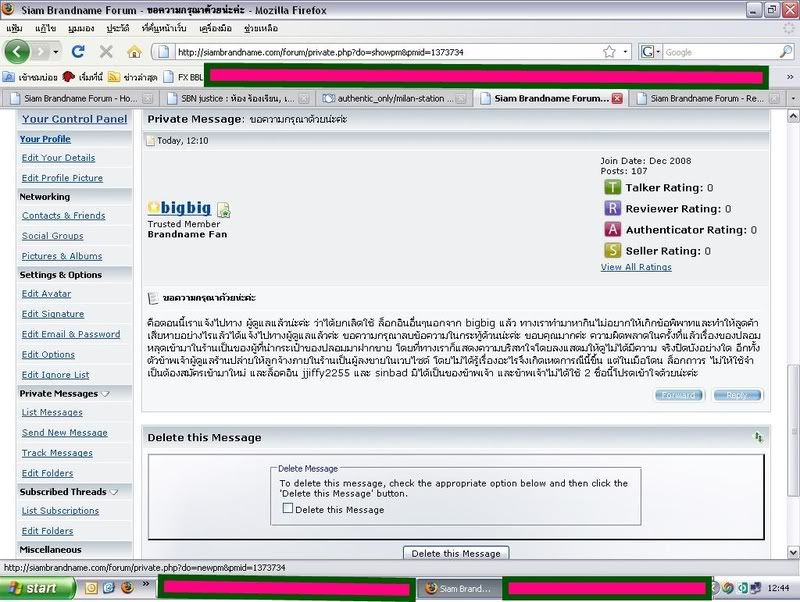Collapse the Subscribed Threads sidebar section
This screenshot has width=800, height=602.
pos(114,492)
